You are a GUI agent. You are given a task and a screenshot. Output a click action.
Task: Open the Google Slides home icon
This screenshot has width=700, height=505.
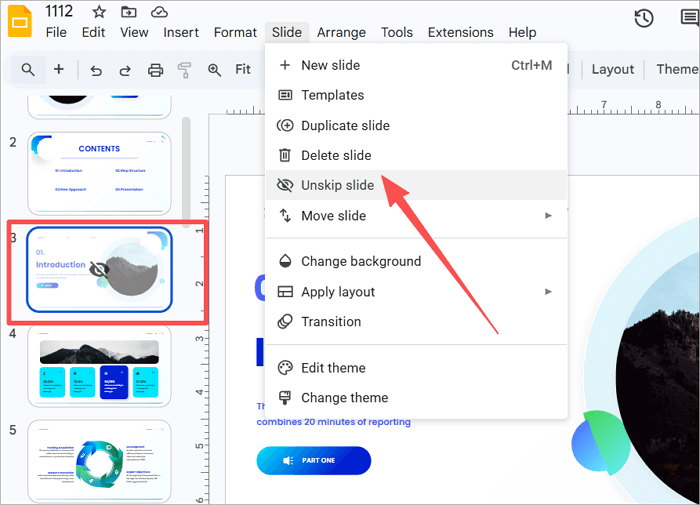click(x=20, y=21)
